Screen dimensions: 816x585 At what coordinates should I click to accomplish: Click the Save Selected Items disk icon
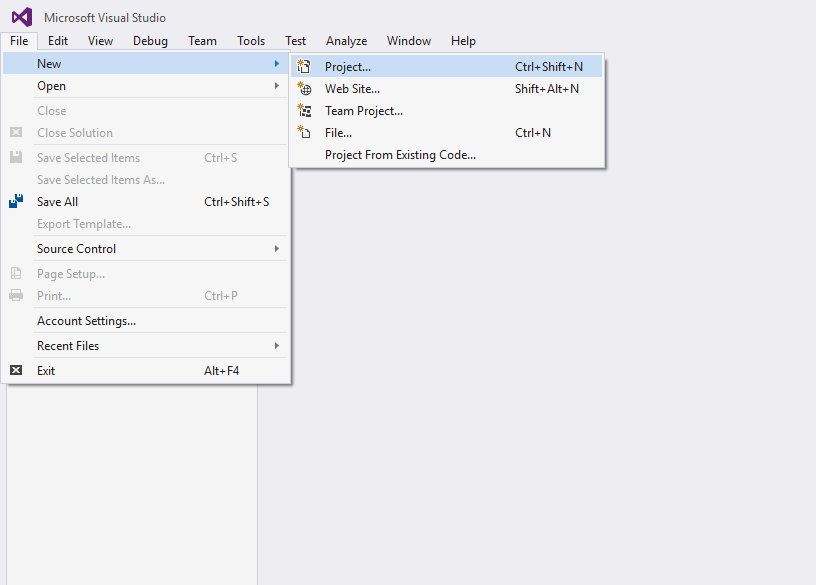16,157
